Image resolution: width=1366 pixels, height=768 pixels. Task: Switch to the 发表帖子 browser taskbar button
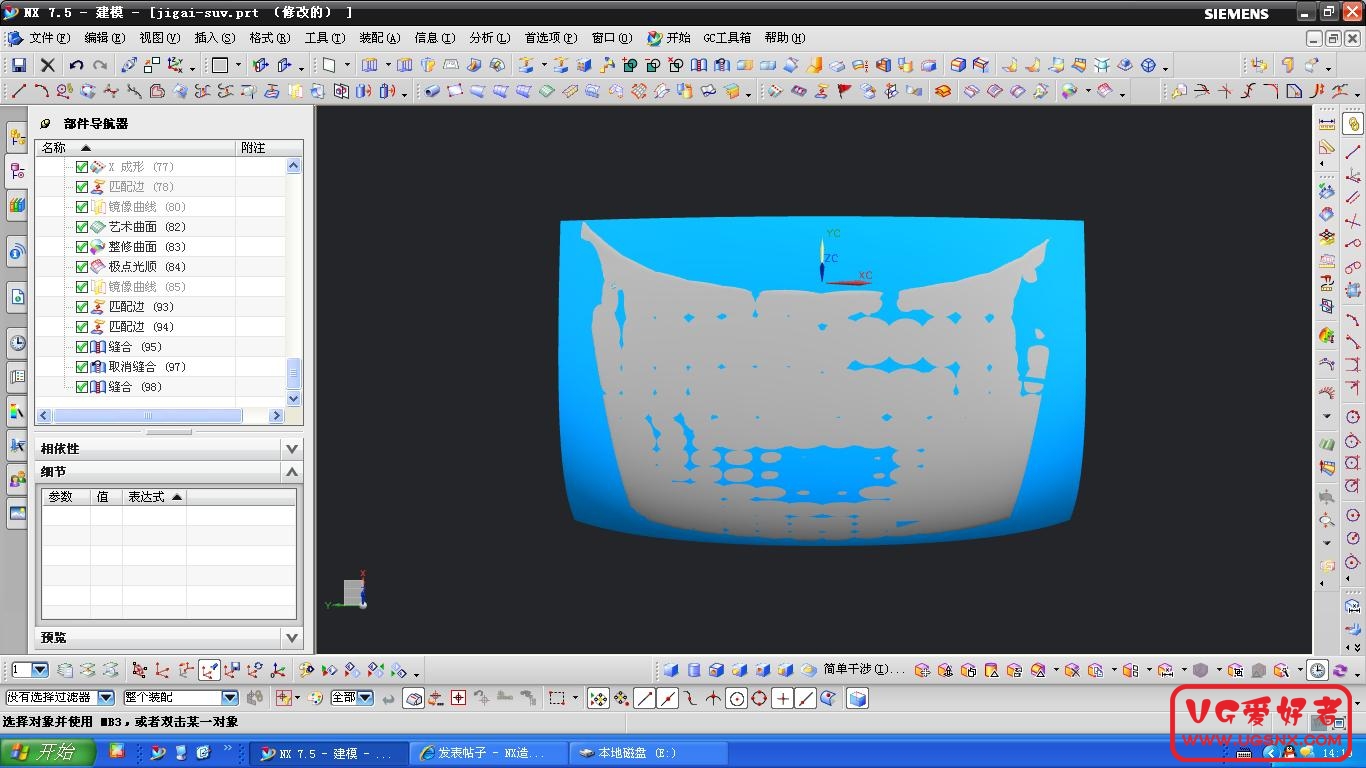489,753
